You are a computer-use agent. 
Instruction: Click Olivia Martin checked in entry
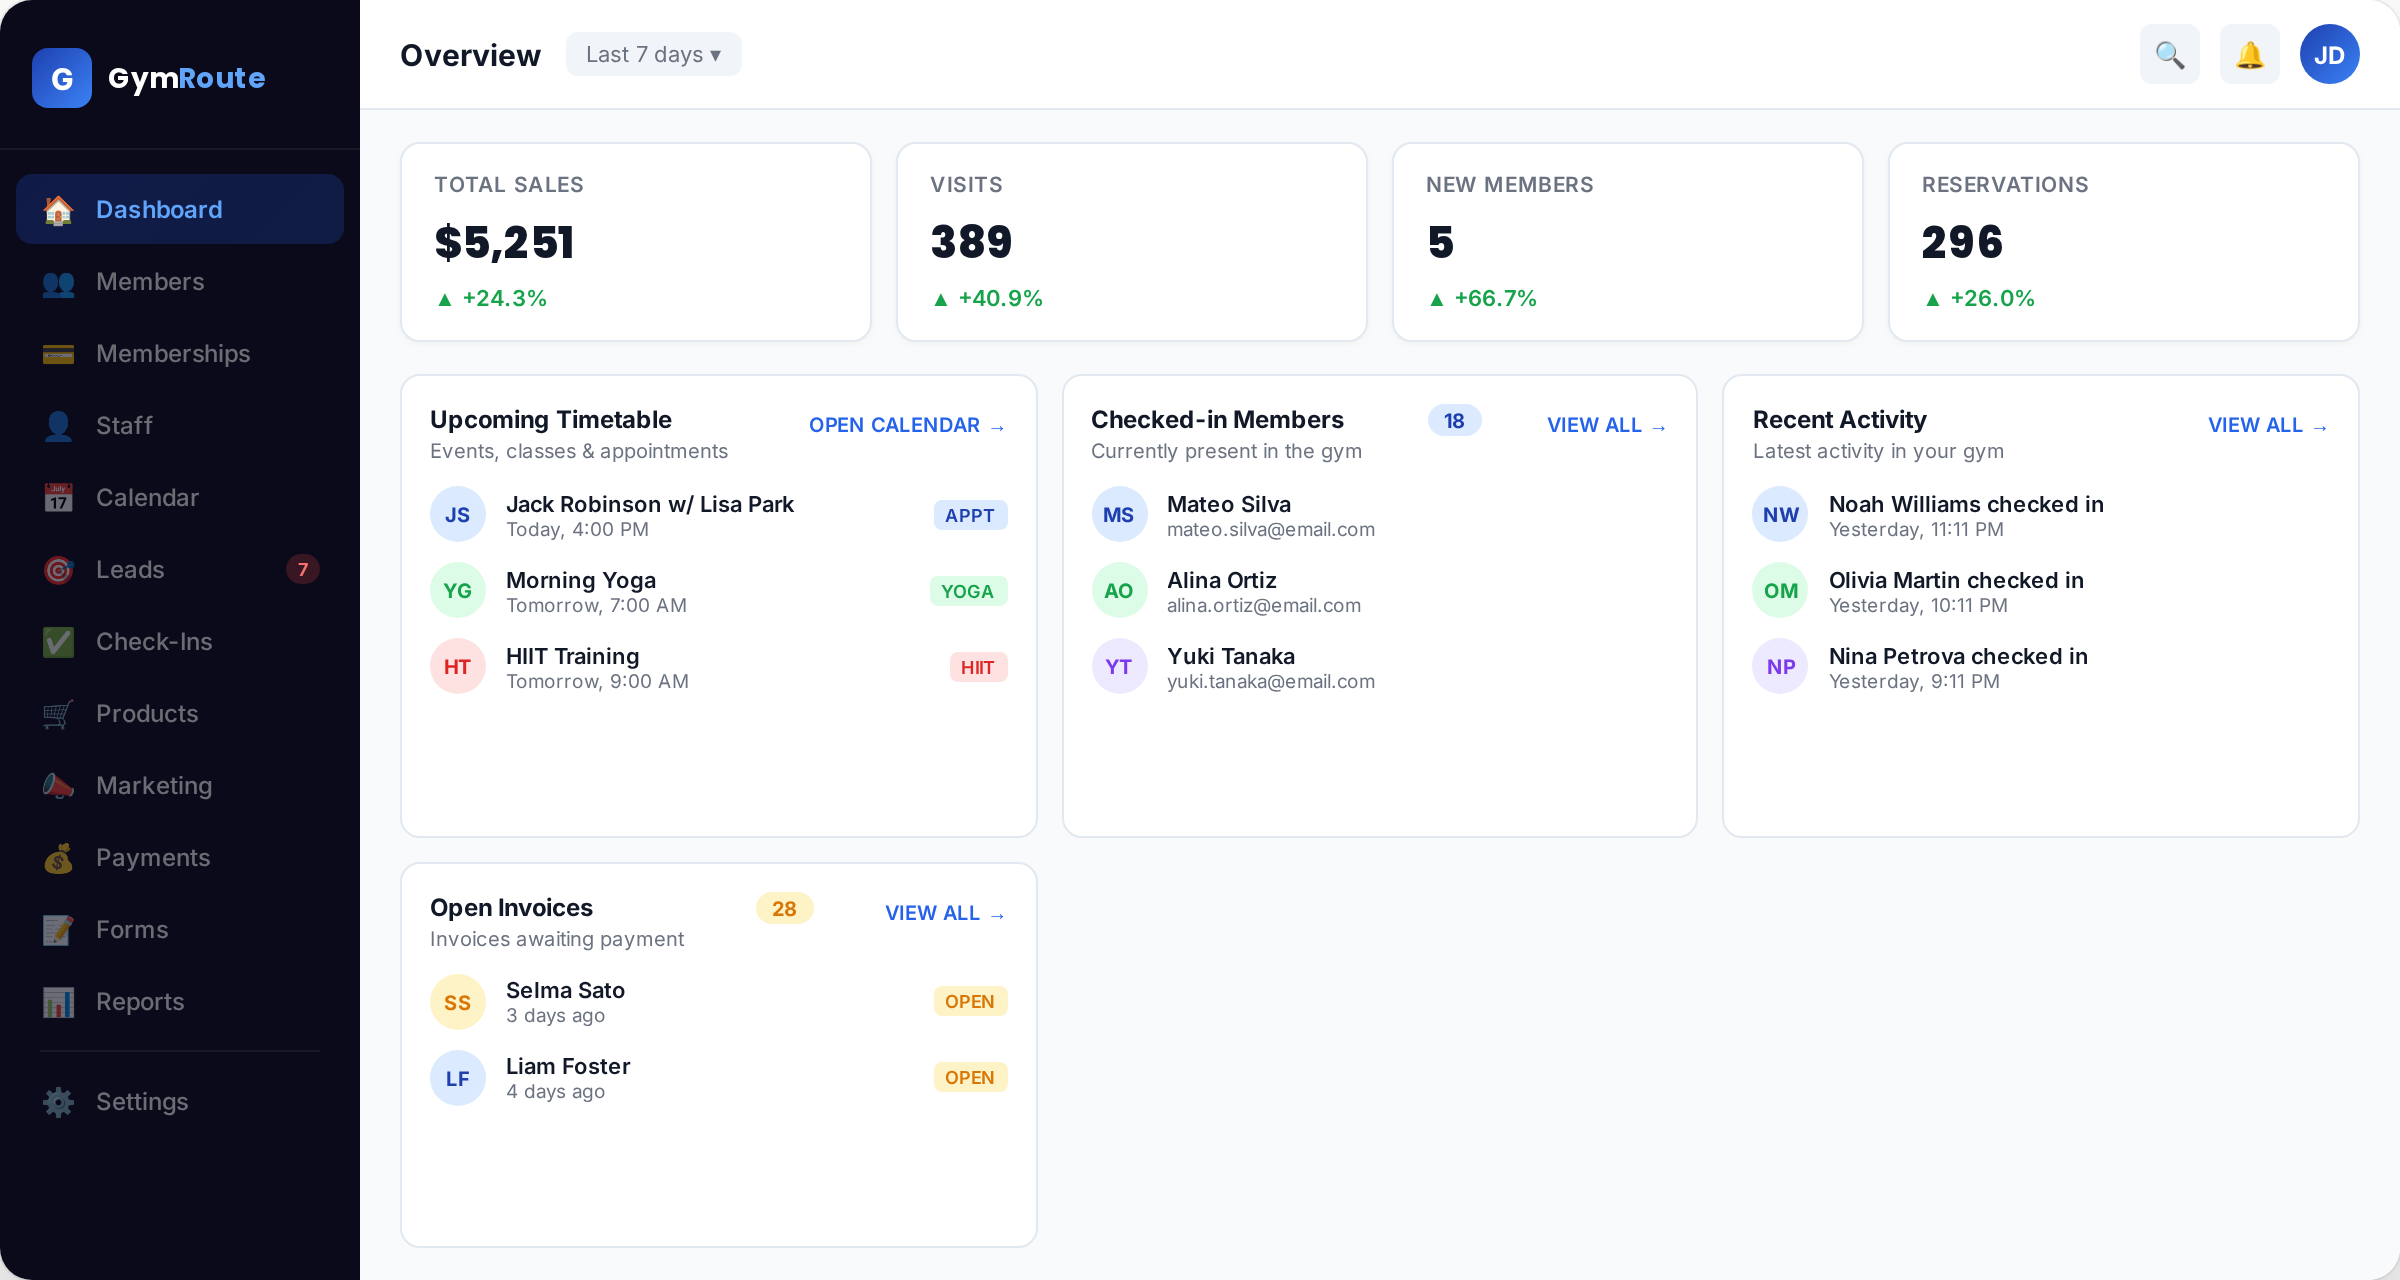coord(2041,590)
